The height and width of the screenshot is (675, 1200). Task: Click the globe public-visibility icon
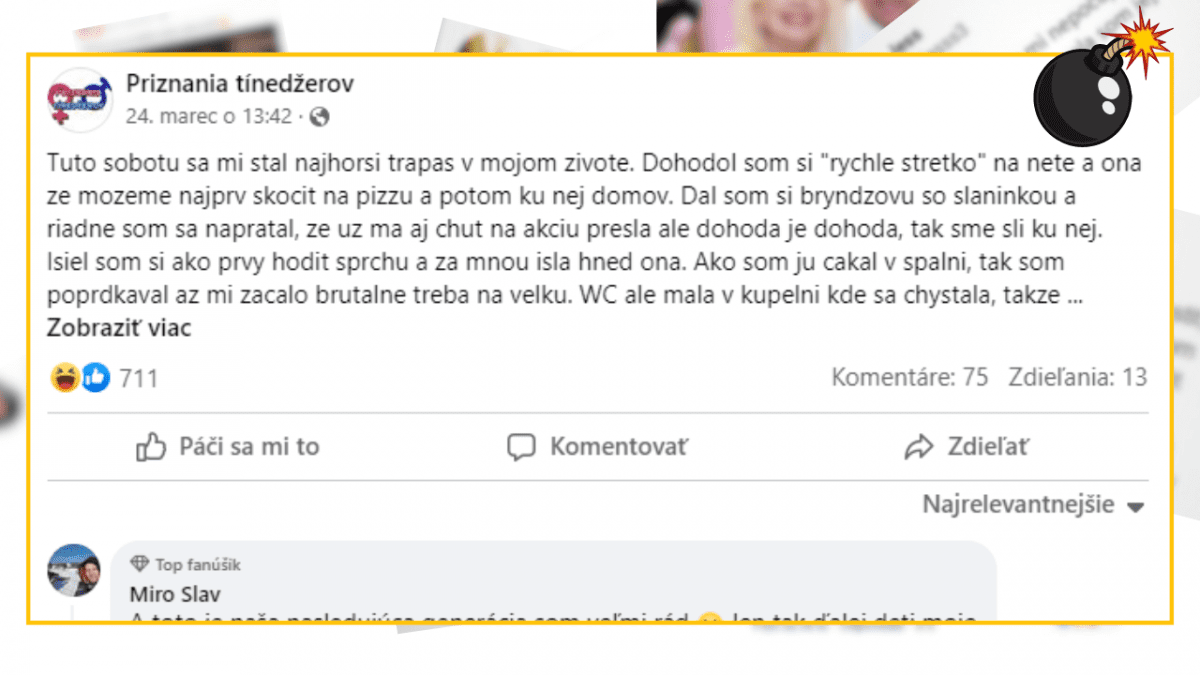(320, 117)
